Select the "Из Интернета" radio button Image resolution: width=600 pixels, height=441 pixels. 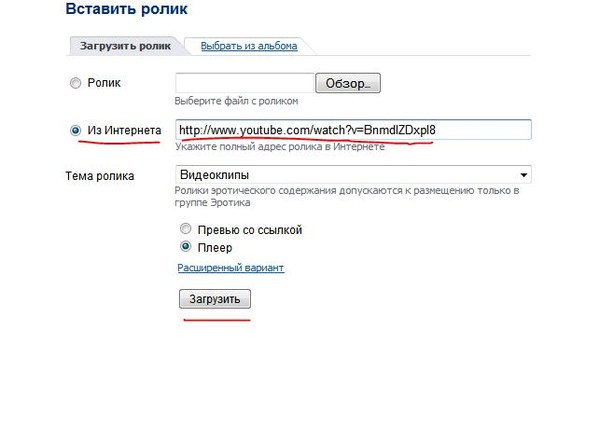tap(76, 131)
